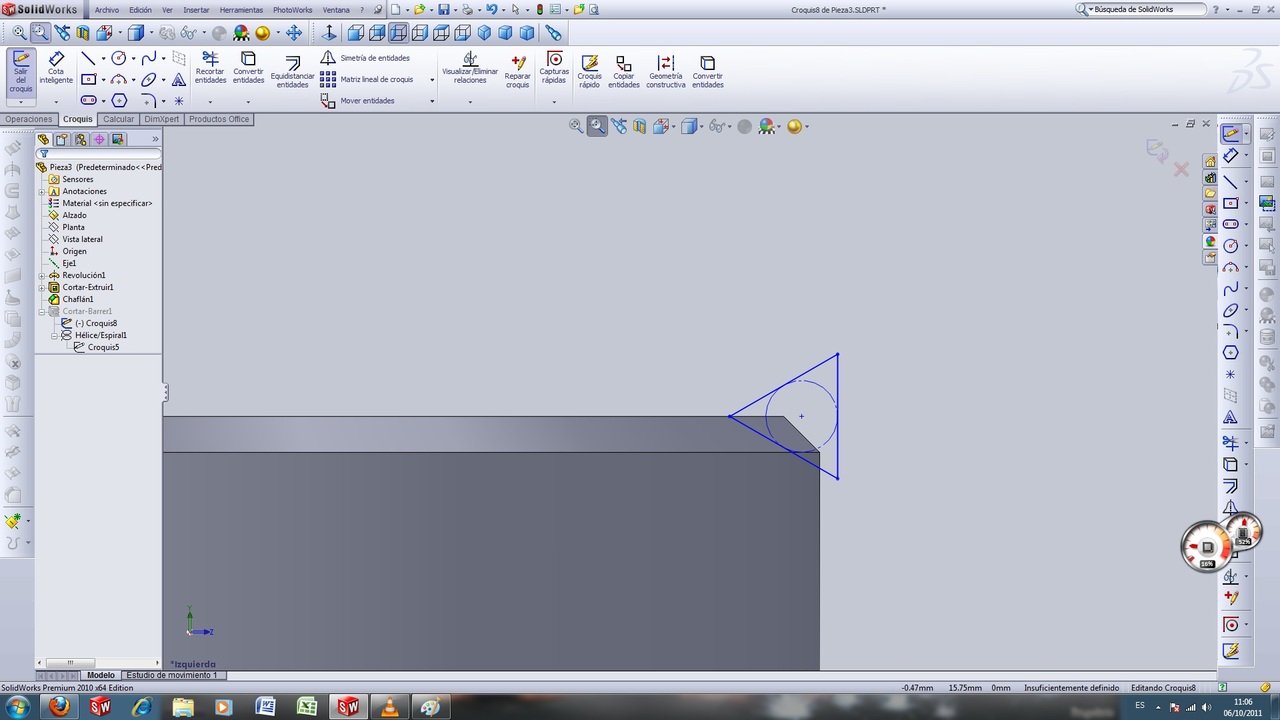Expand the Anotaciones tree node

42,191
